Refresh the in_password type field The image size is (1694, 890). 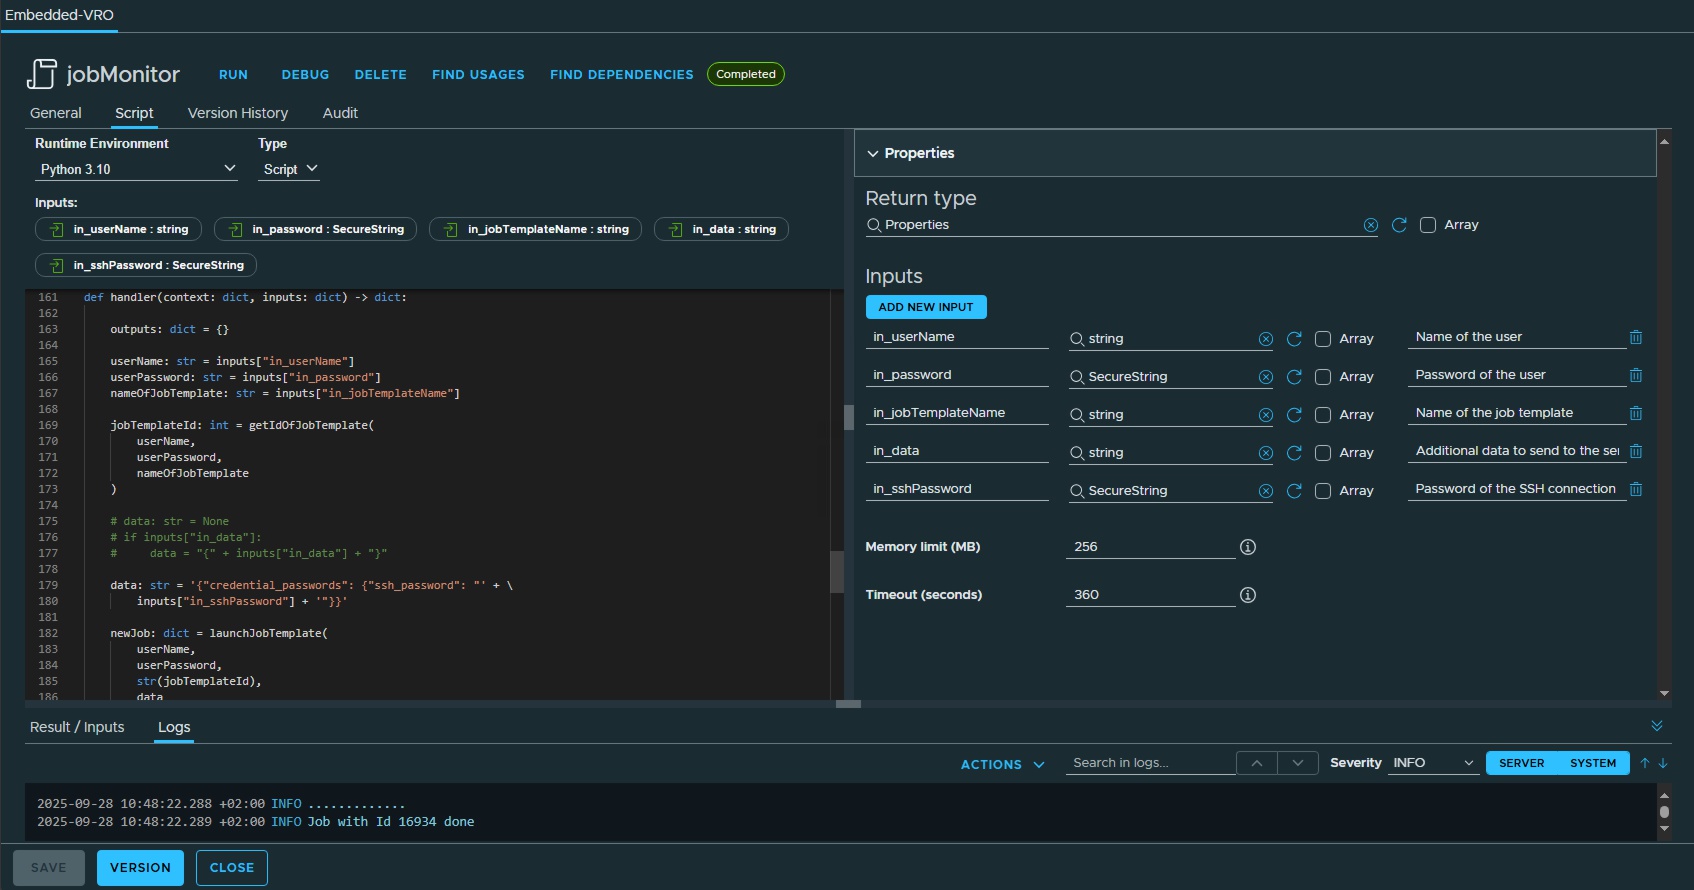1294,377
